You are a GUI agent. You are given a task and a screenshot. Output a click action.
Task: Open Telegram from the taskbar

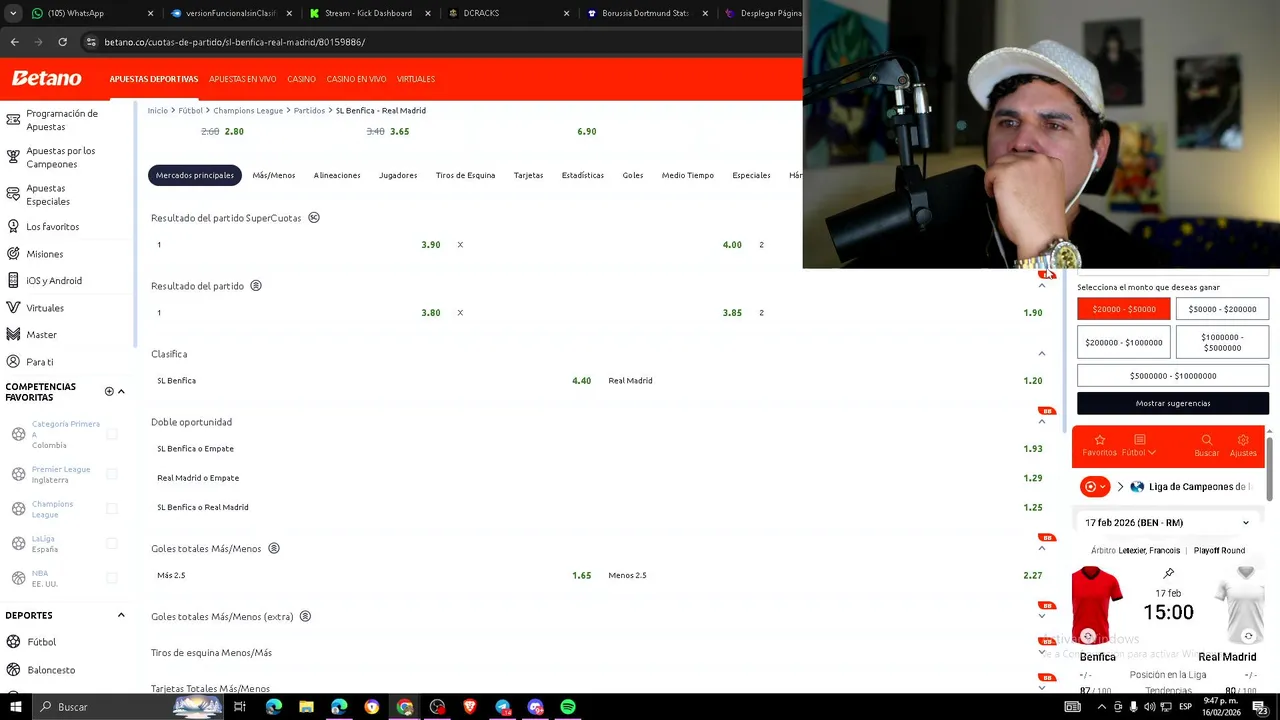pos(502,707)
